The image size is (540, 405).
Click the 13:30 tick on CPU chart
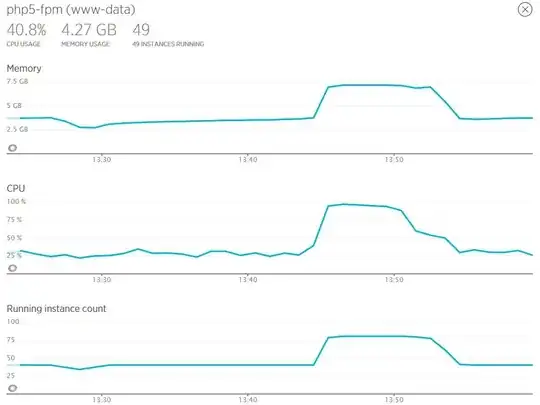tap(102, 280)
